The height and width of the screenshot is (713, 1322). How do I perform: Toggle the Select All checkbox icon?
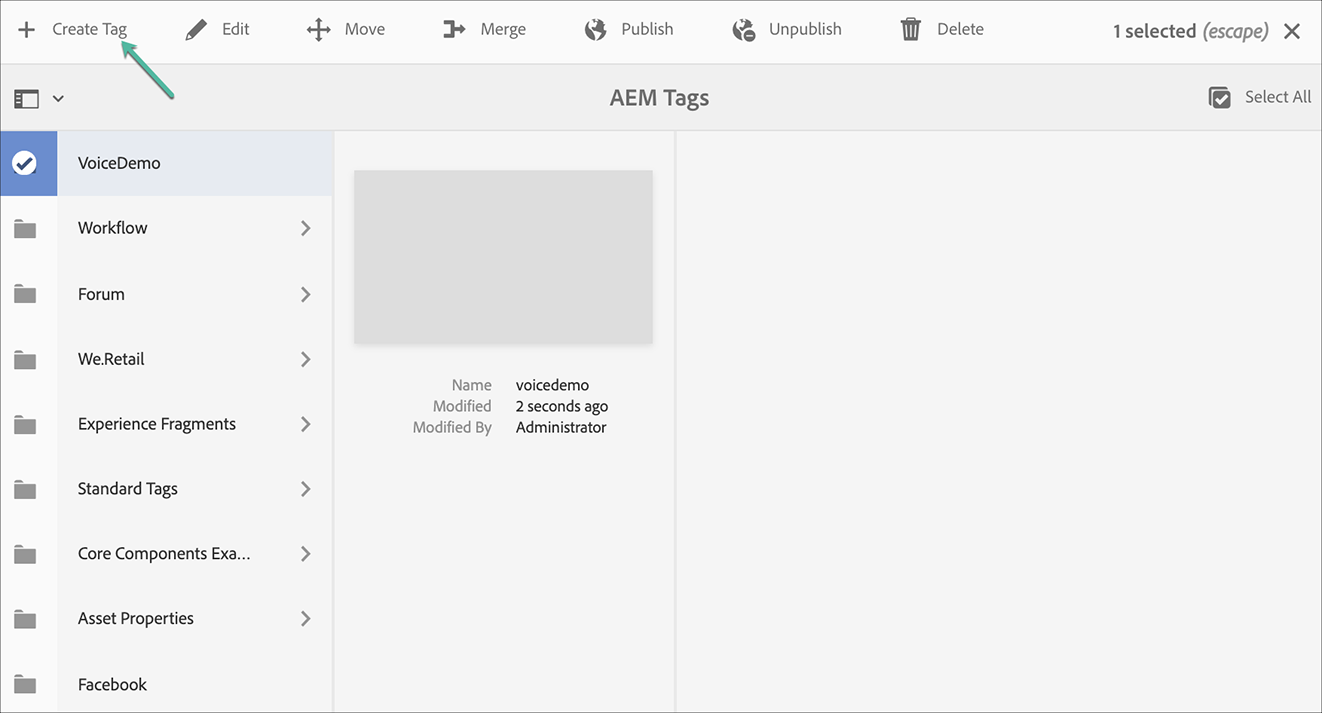pyautogui.click(x=1219, y=98)
